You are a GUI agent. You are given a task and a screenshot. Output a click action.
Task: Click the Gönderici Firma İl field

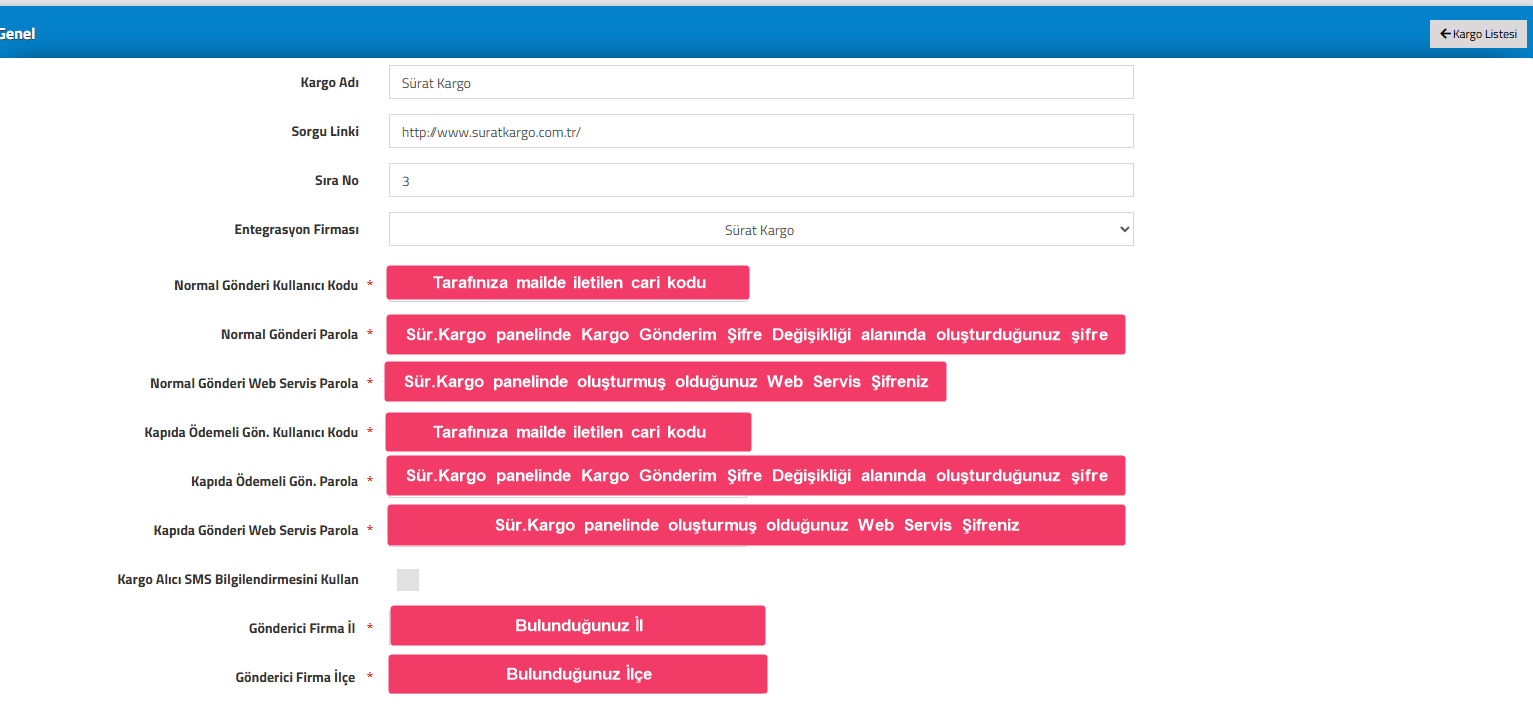click(577, 626)
